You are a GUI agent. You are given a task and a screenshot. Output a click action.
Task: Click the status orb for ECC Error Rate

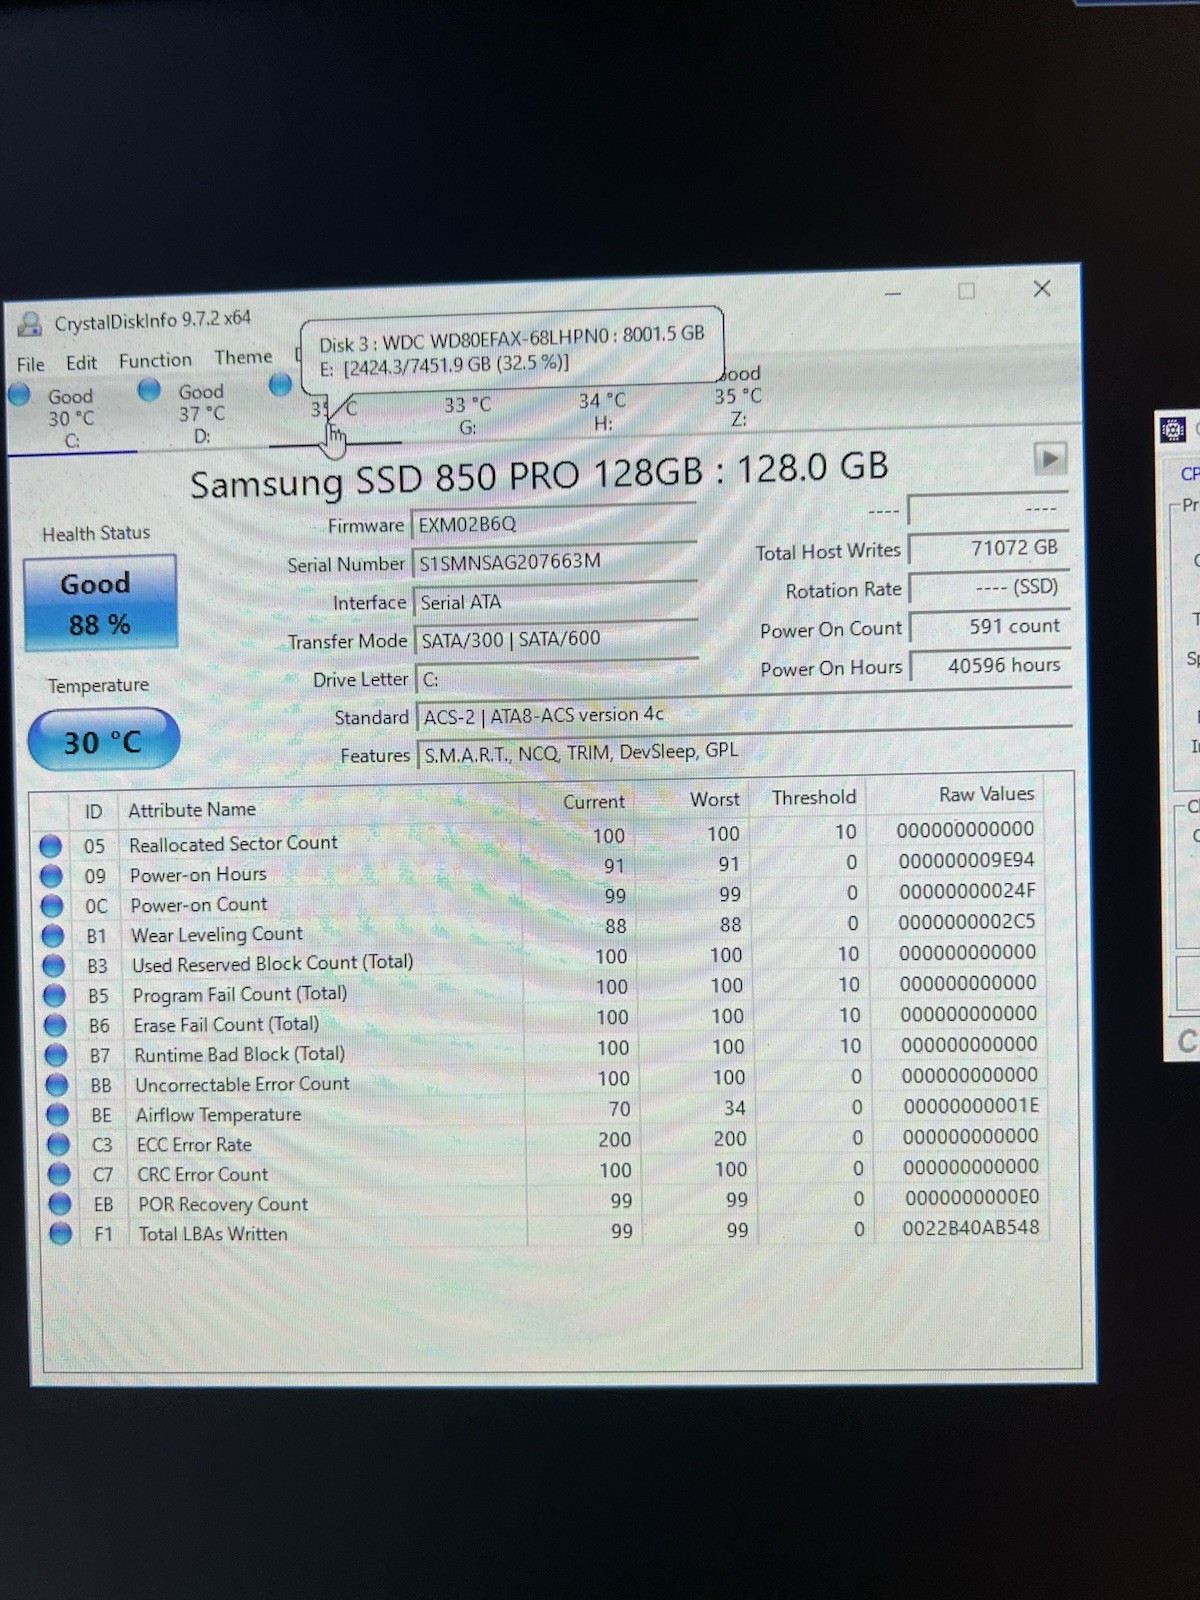59,1145
